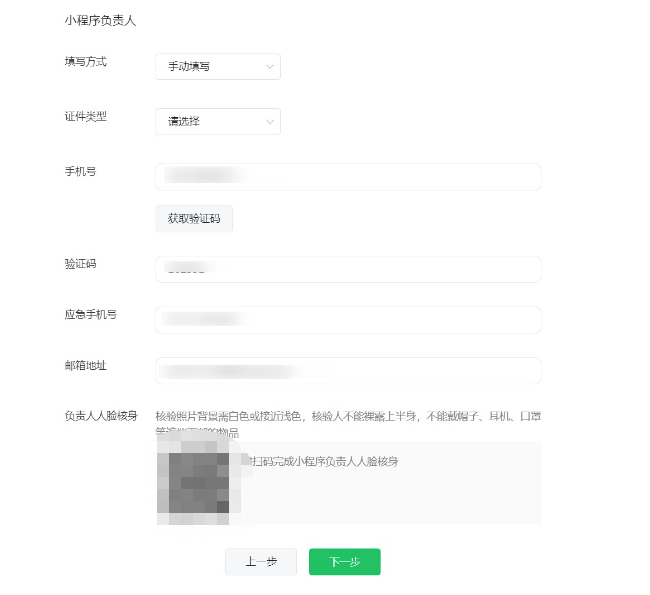
Task: Open the 手动填写 fill-method dropdown
Action: pos(218,66)
